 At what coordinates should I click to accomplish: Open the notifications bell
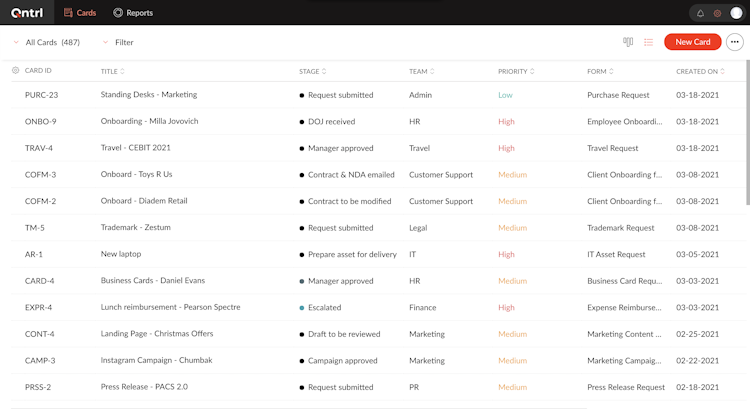(700, 13)
